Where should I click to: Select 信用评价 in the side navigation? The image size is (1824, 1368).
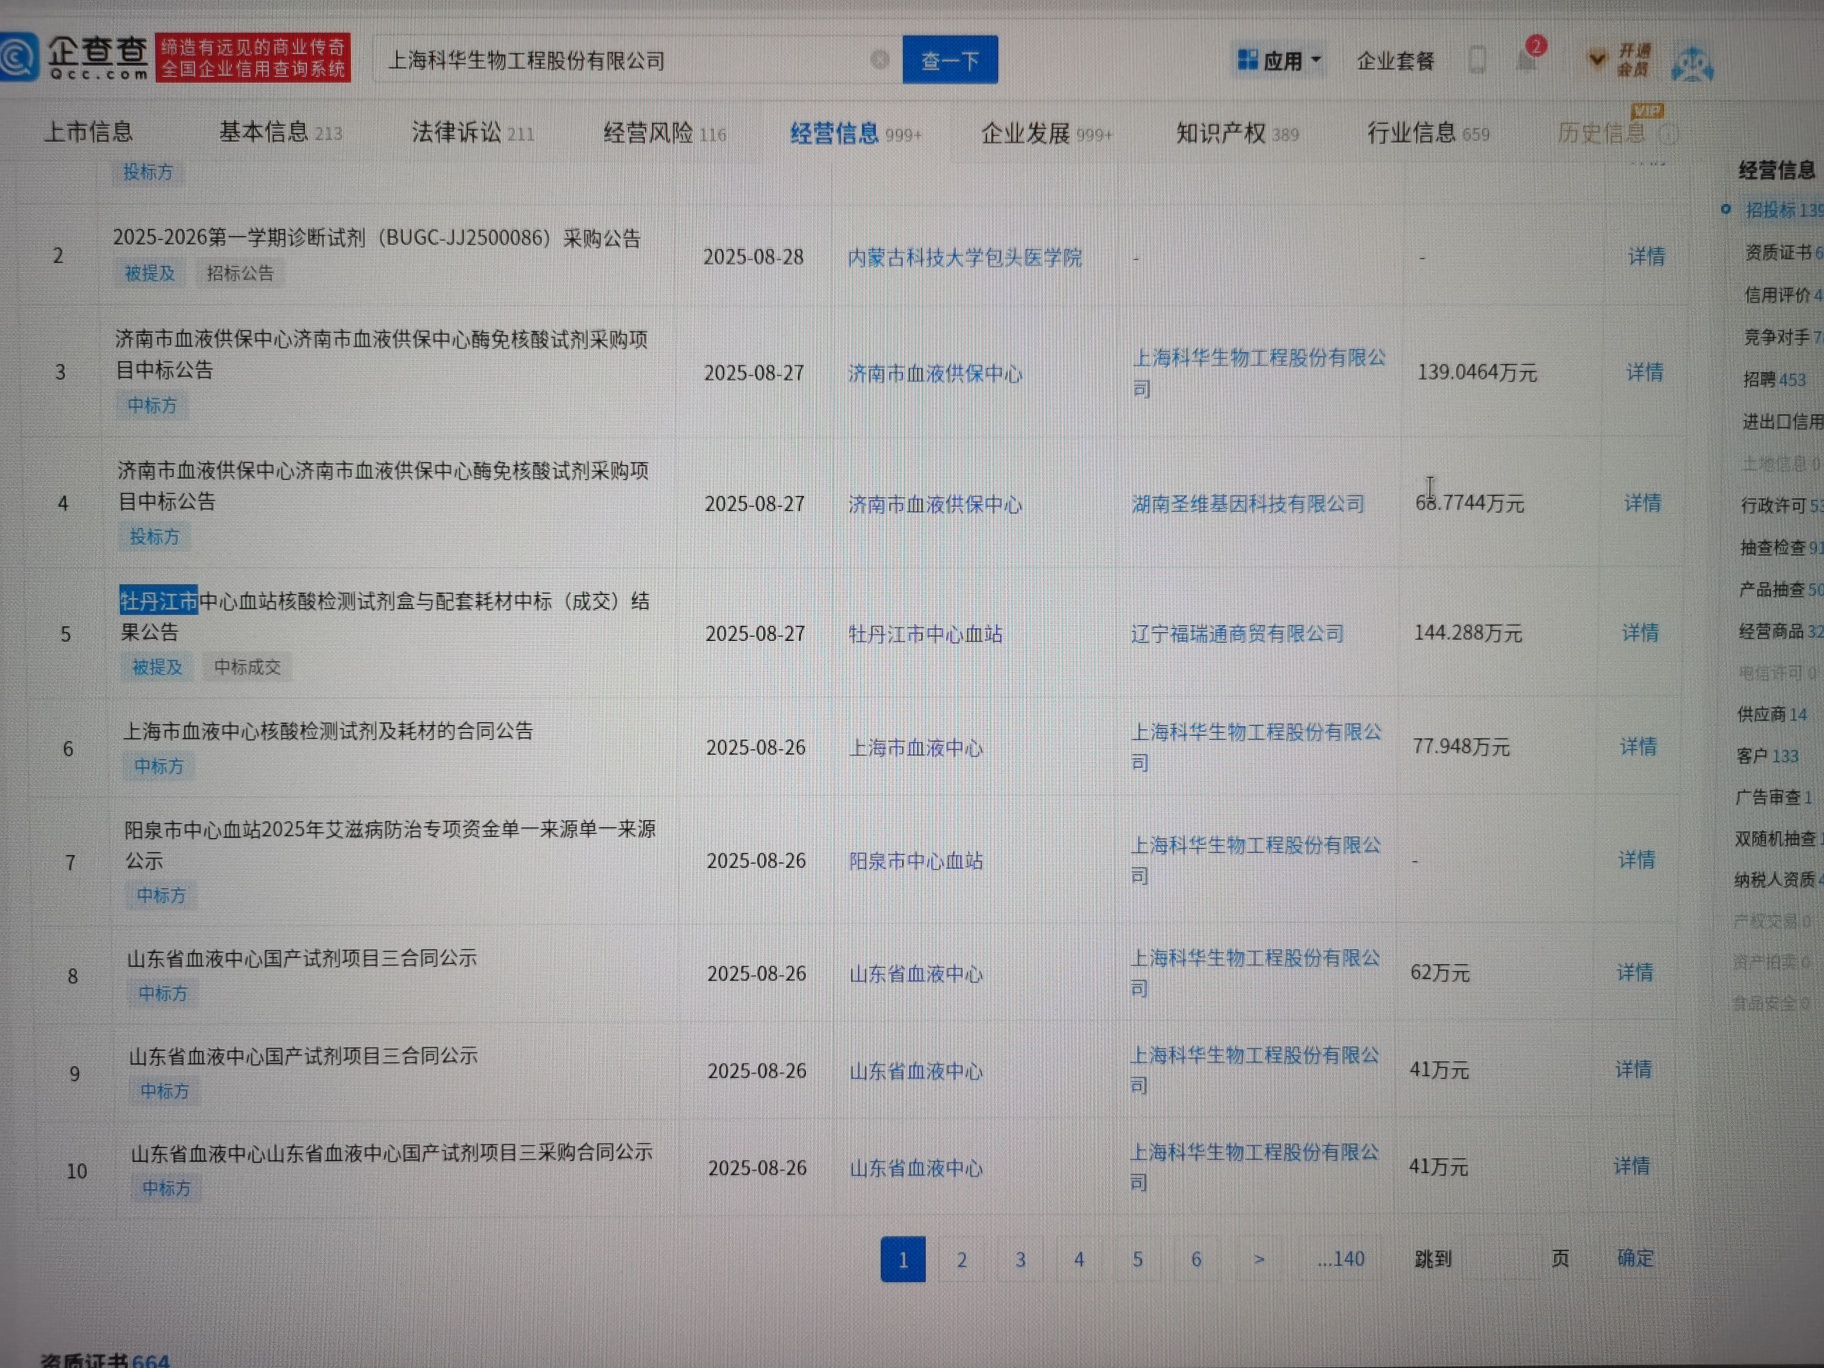1782,295
